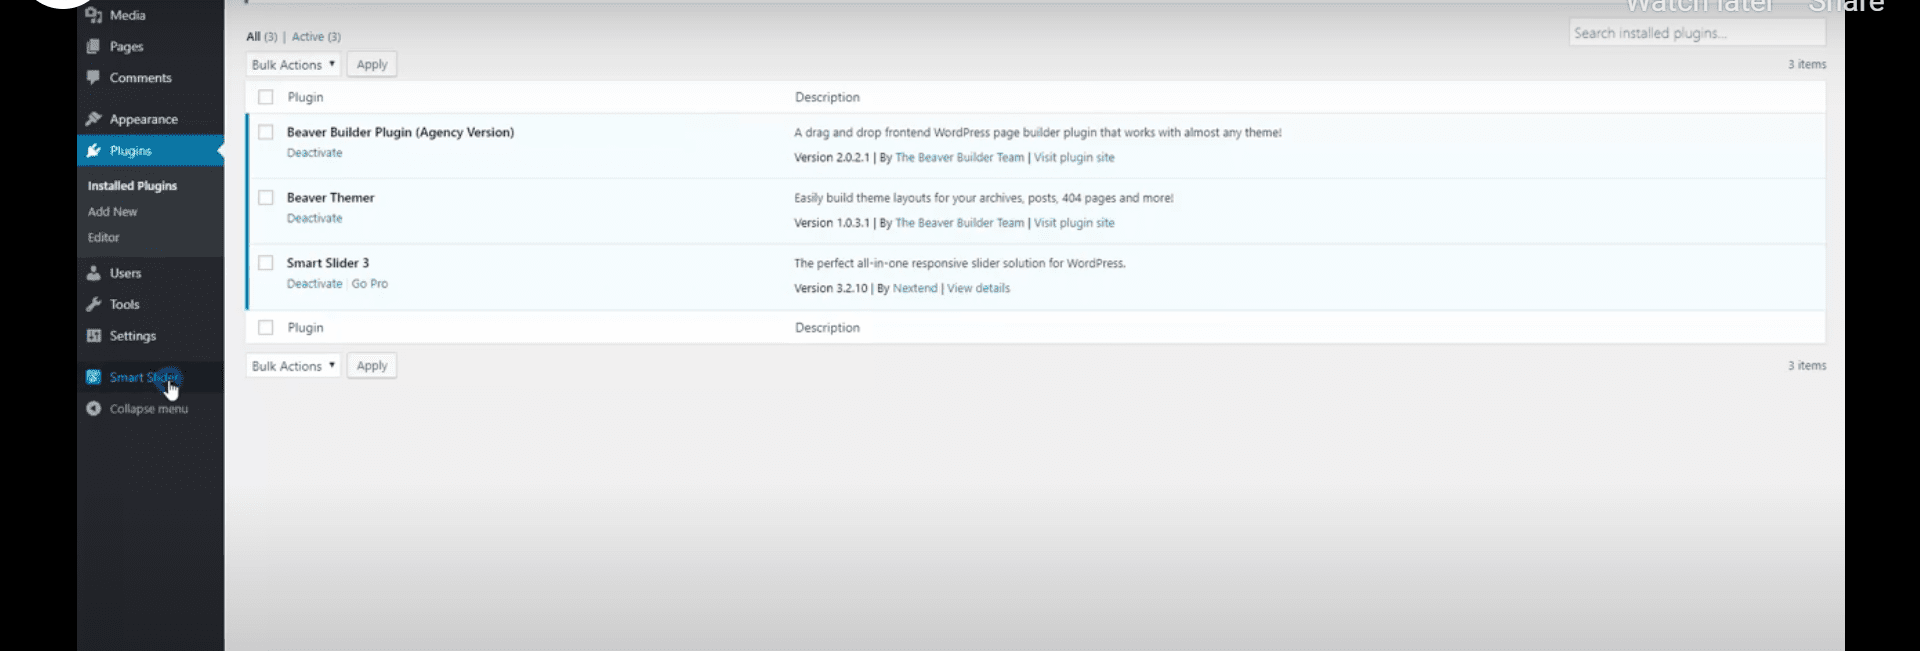Image resolution: width=1920 pixels, height=651 pixels.
Task: Click the Appearance paintbrush icon
Action: click(x=94, y=119)
